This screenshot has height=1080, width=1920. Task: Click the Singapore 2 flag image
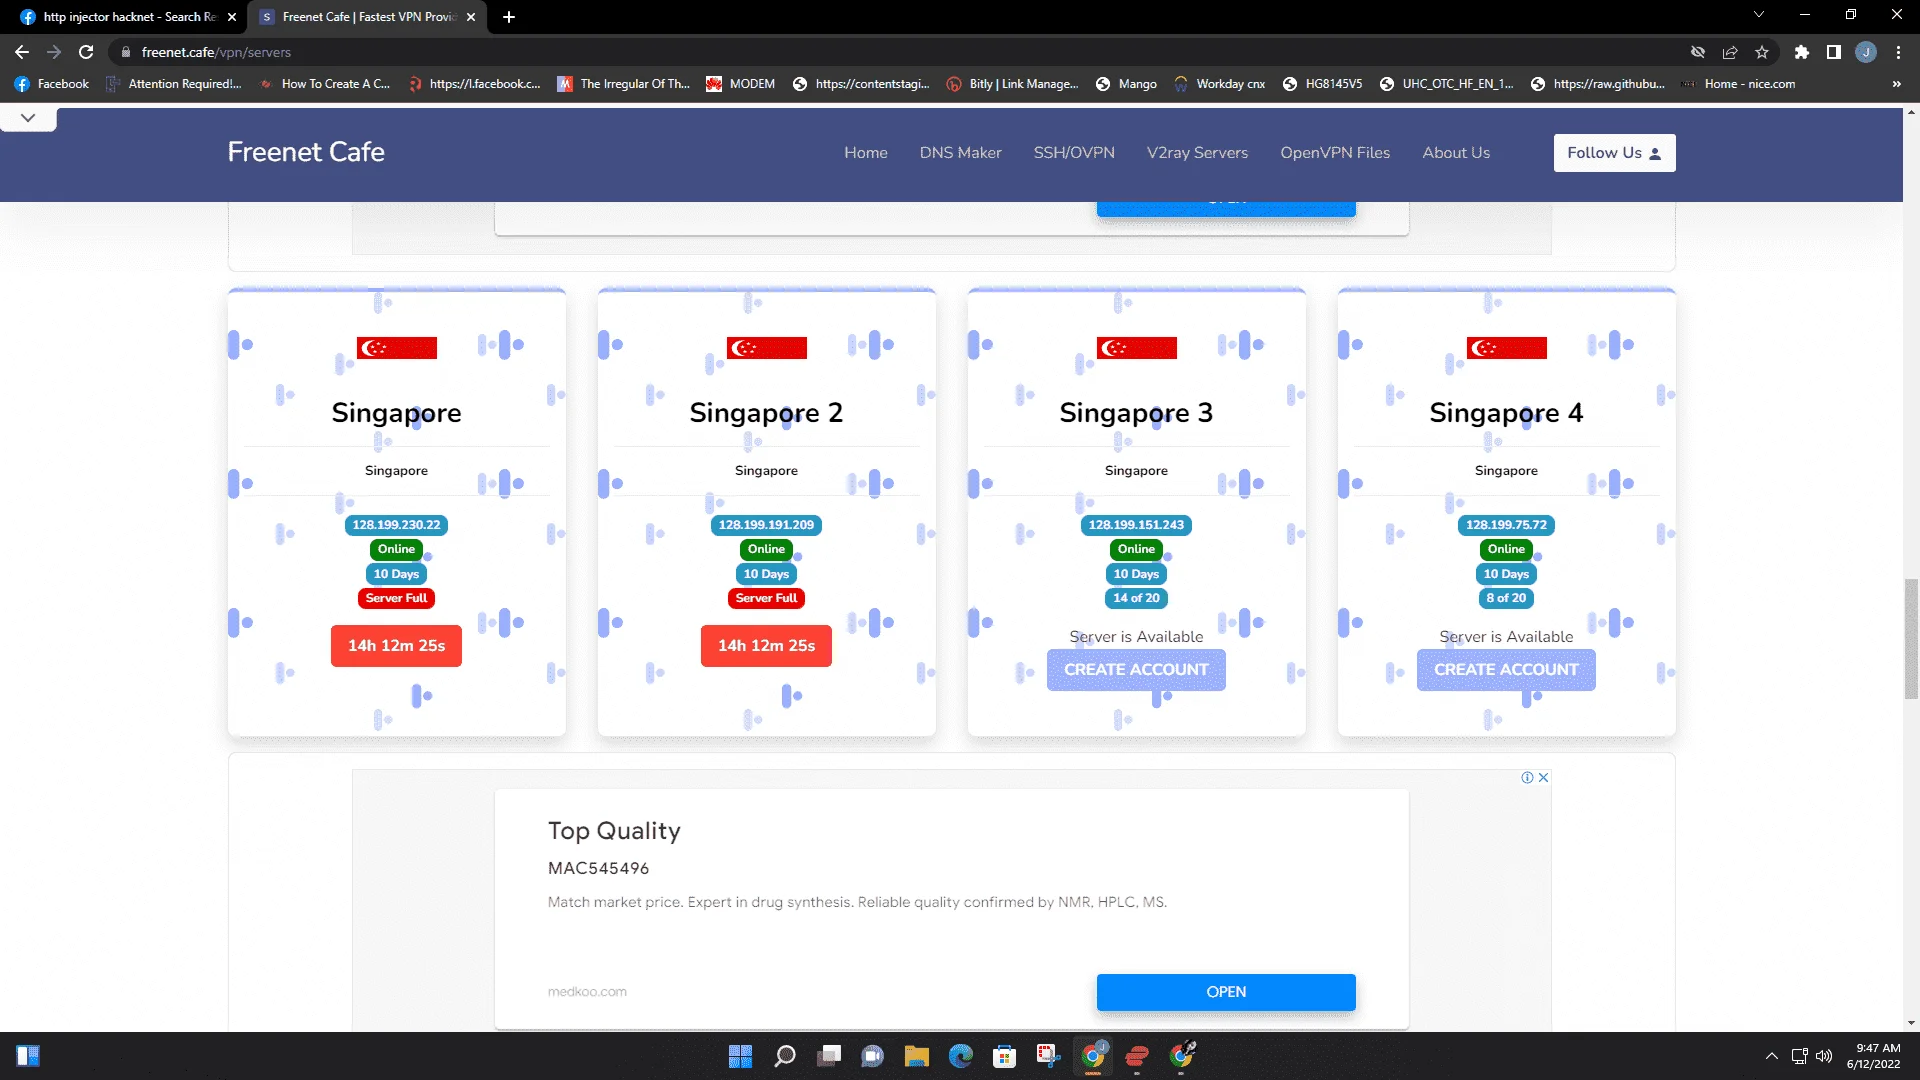(767, 348)
